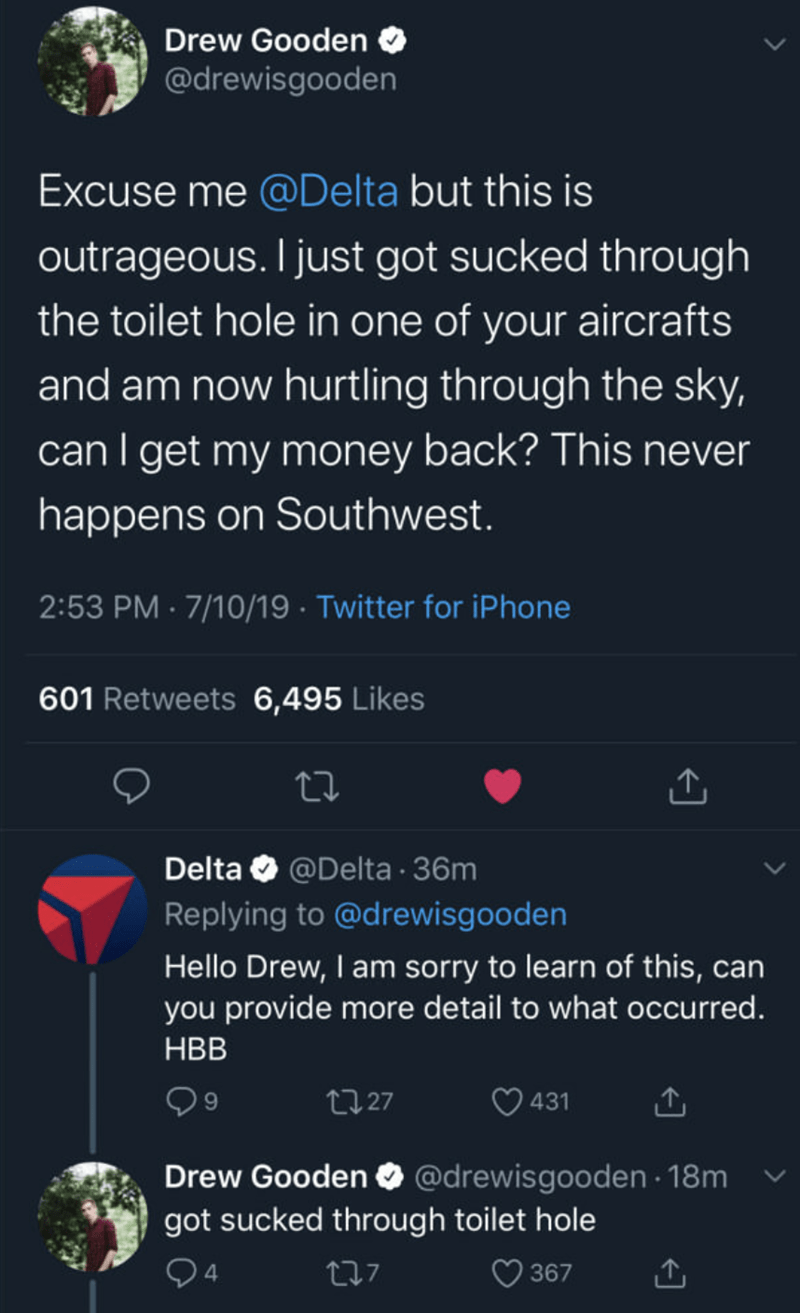This screenshot has height=1313, width=800.
Task: View the list of 6,495 Likes
Action: [x=339, y=699]
